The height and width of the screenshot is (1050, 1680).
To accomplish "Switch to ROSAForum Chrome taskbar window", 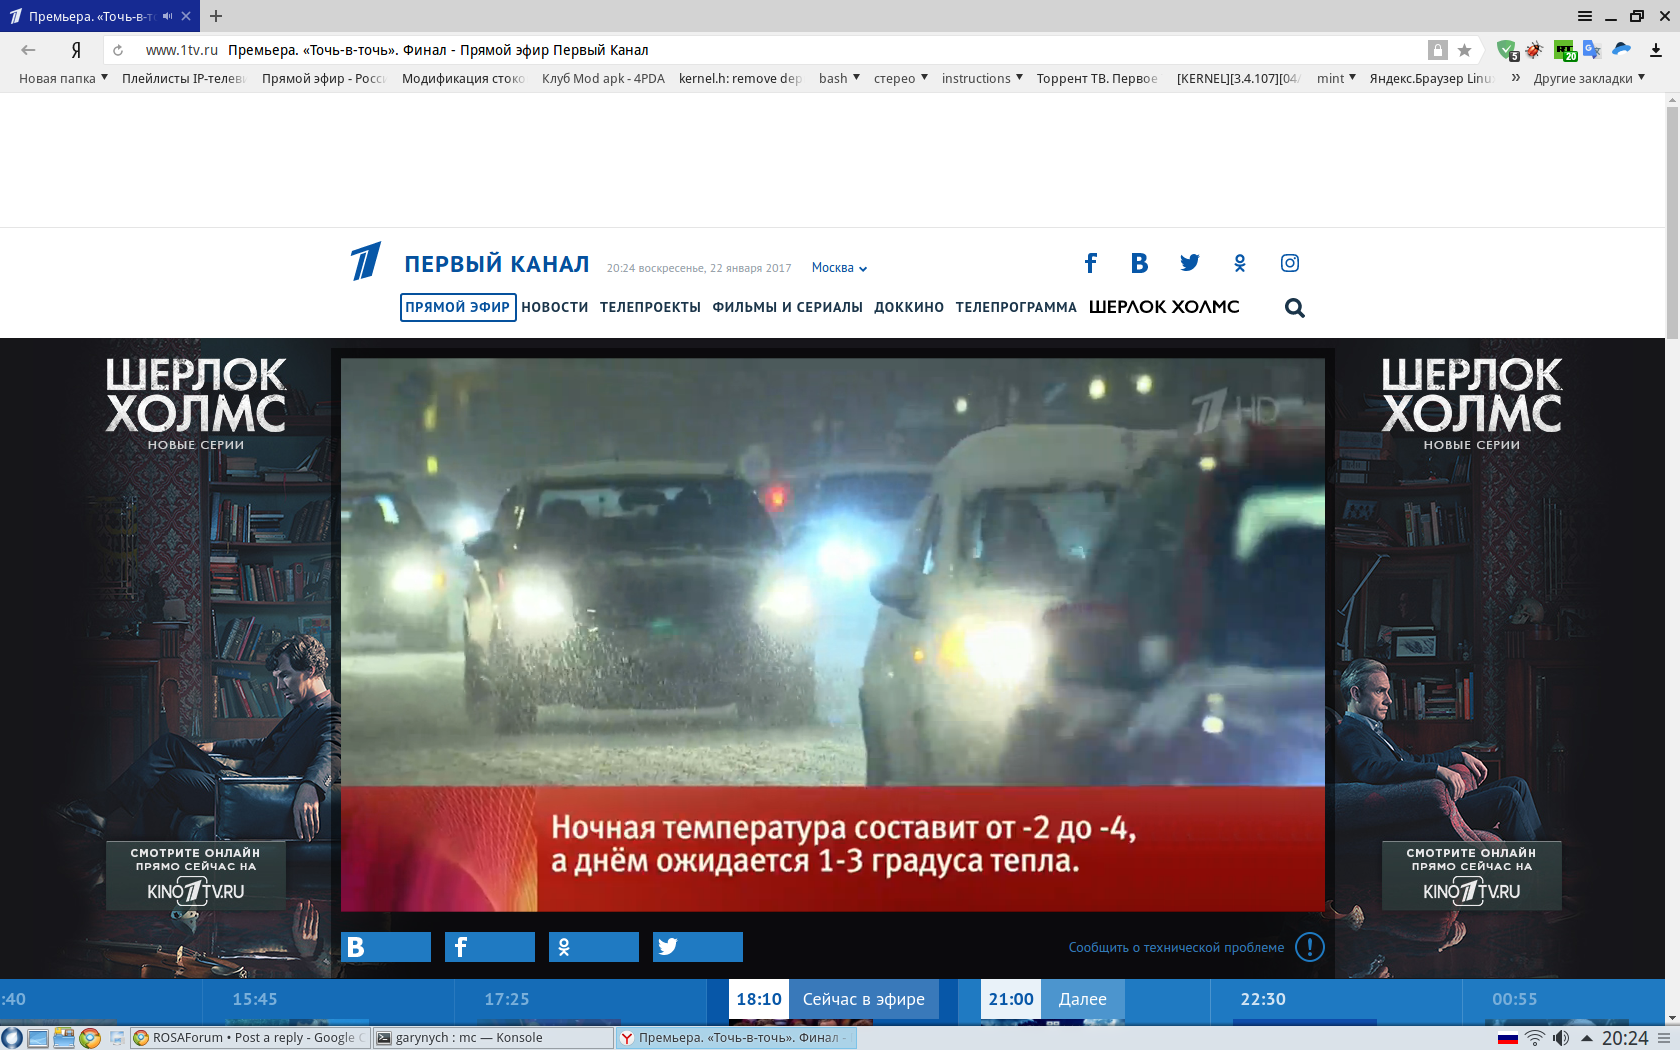I will click(x=250, y=1038).
